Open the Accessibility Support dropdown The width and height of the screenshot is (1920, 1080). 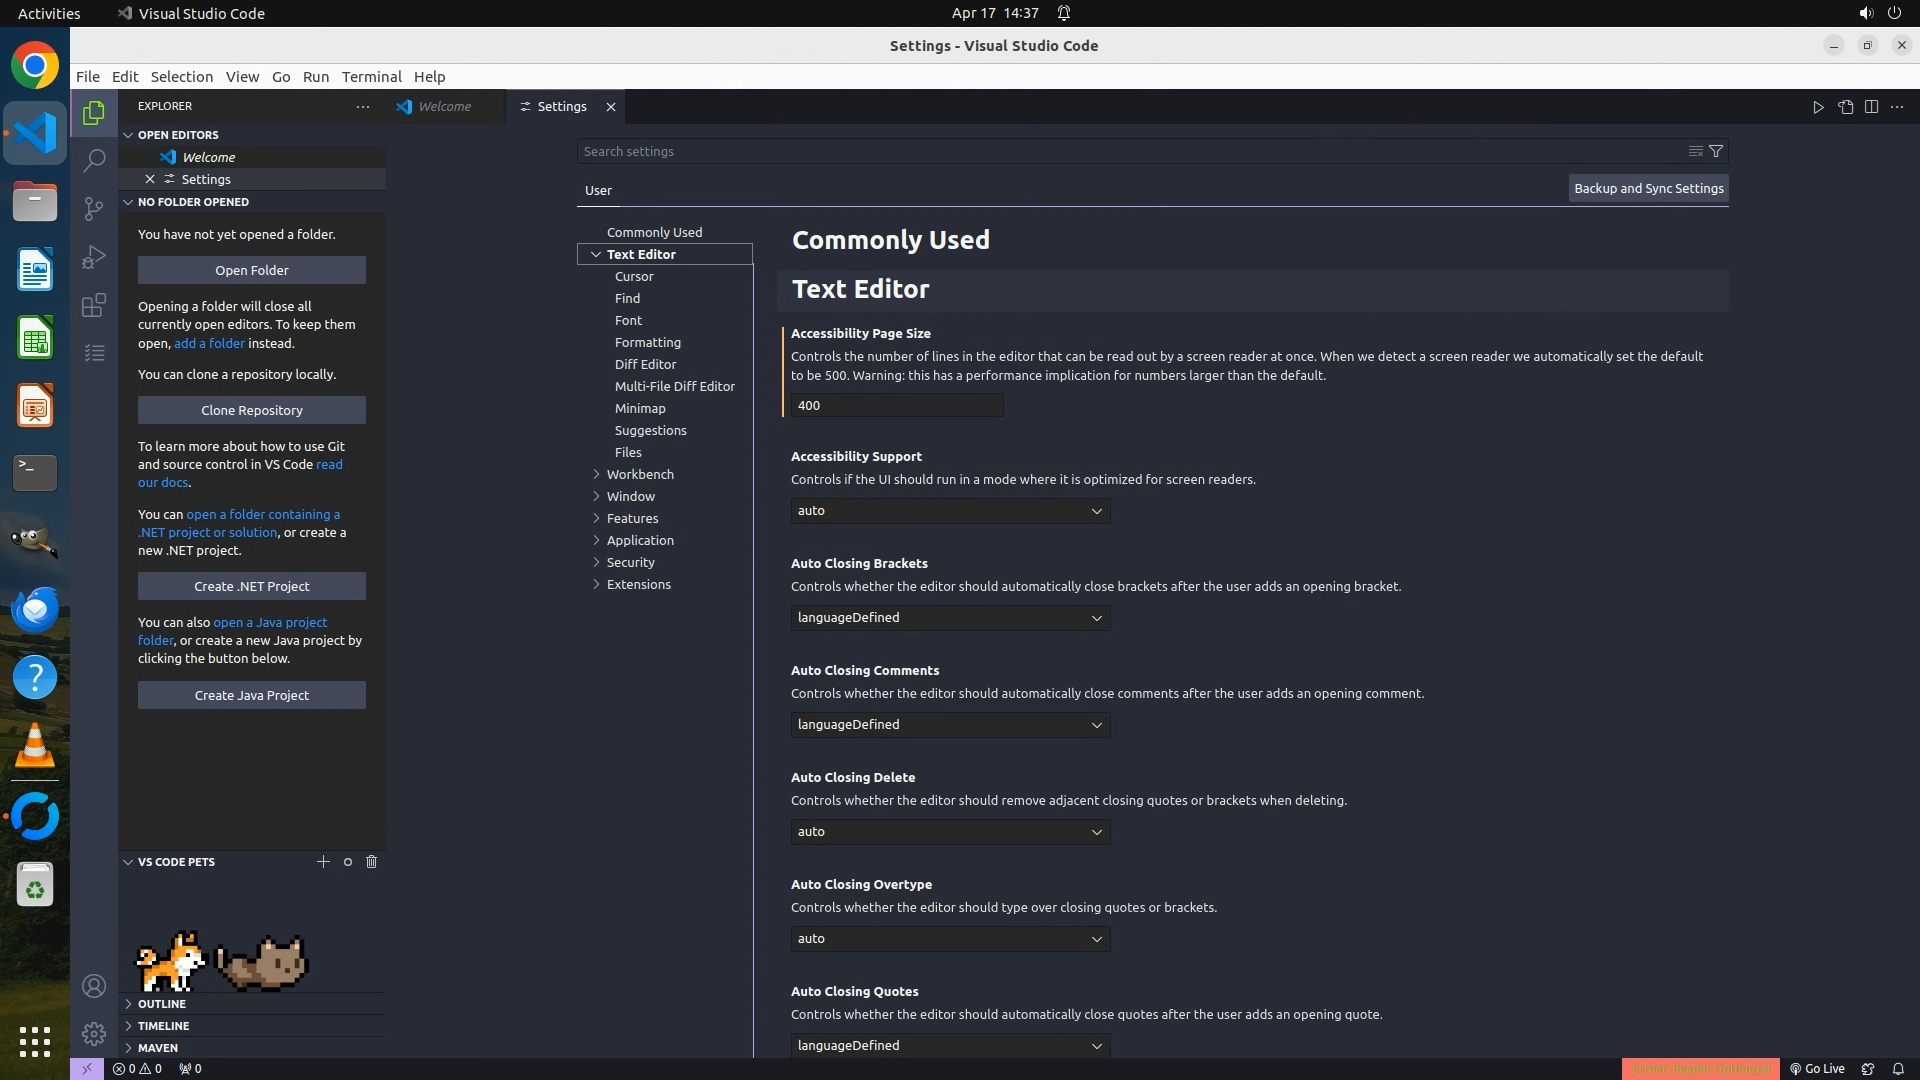(x=950, y=511)
